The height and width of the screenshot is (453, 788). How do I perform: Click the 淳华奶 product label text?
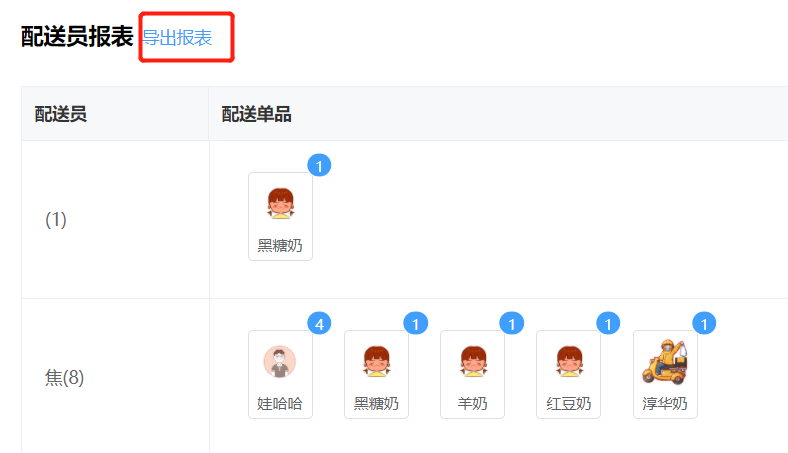click(665, 404)
